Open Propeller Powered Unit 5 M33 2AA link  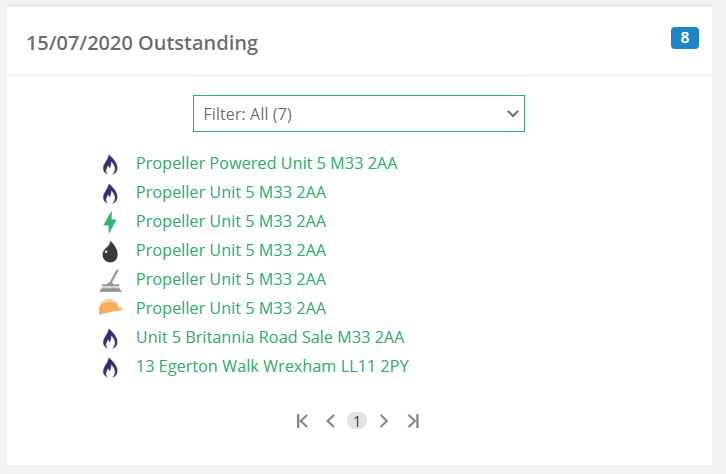(266, 163)
